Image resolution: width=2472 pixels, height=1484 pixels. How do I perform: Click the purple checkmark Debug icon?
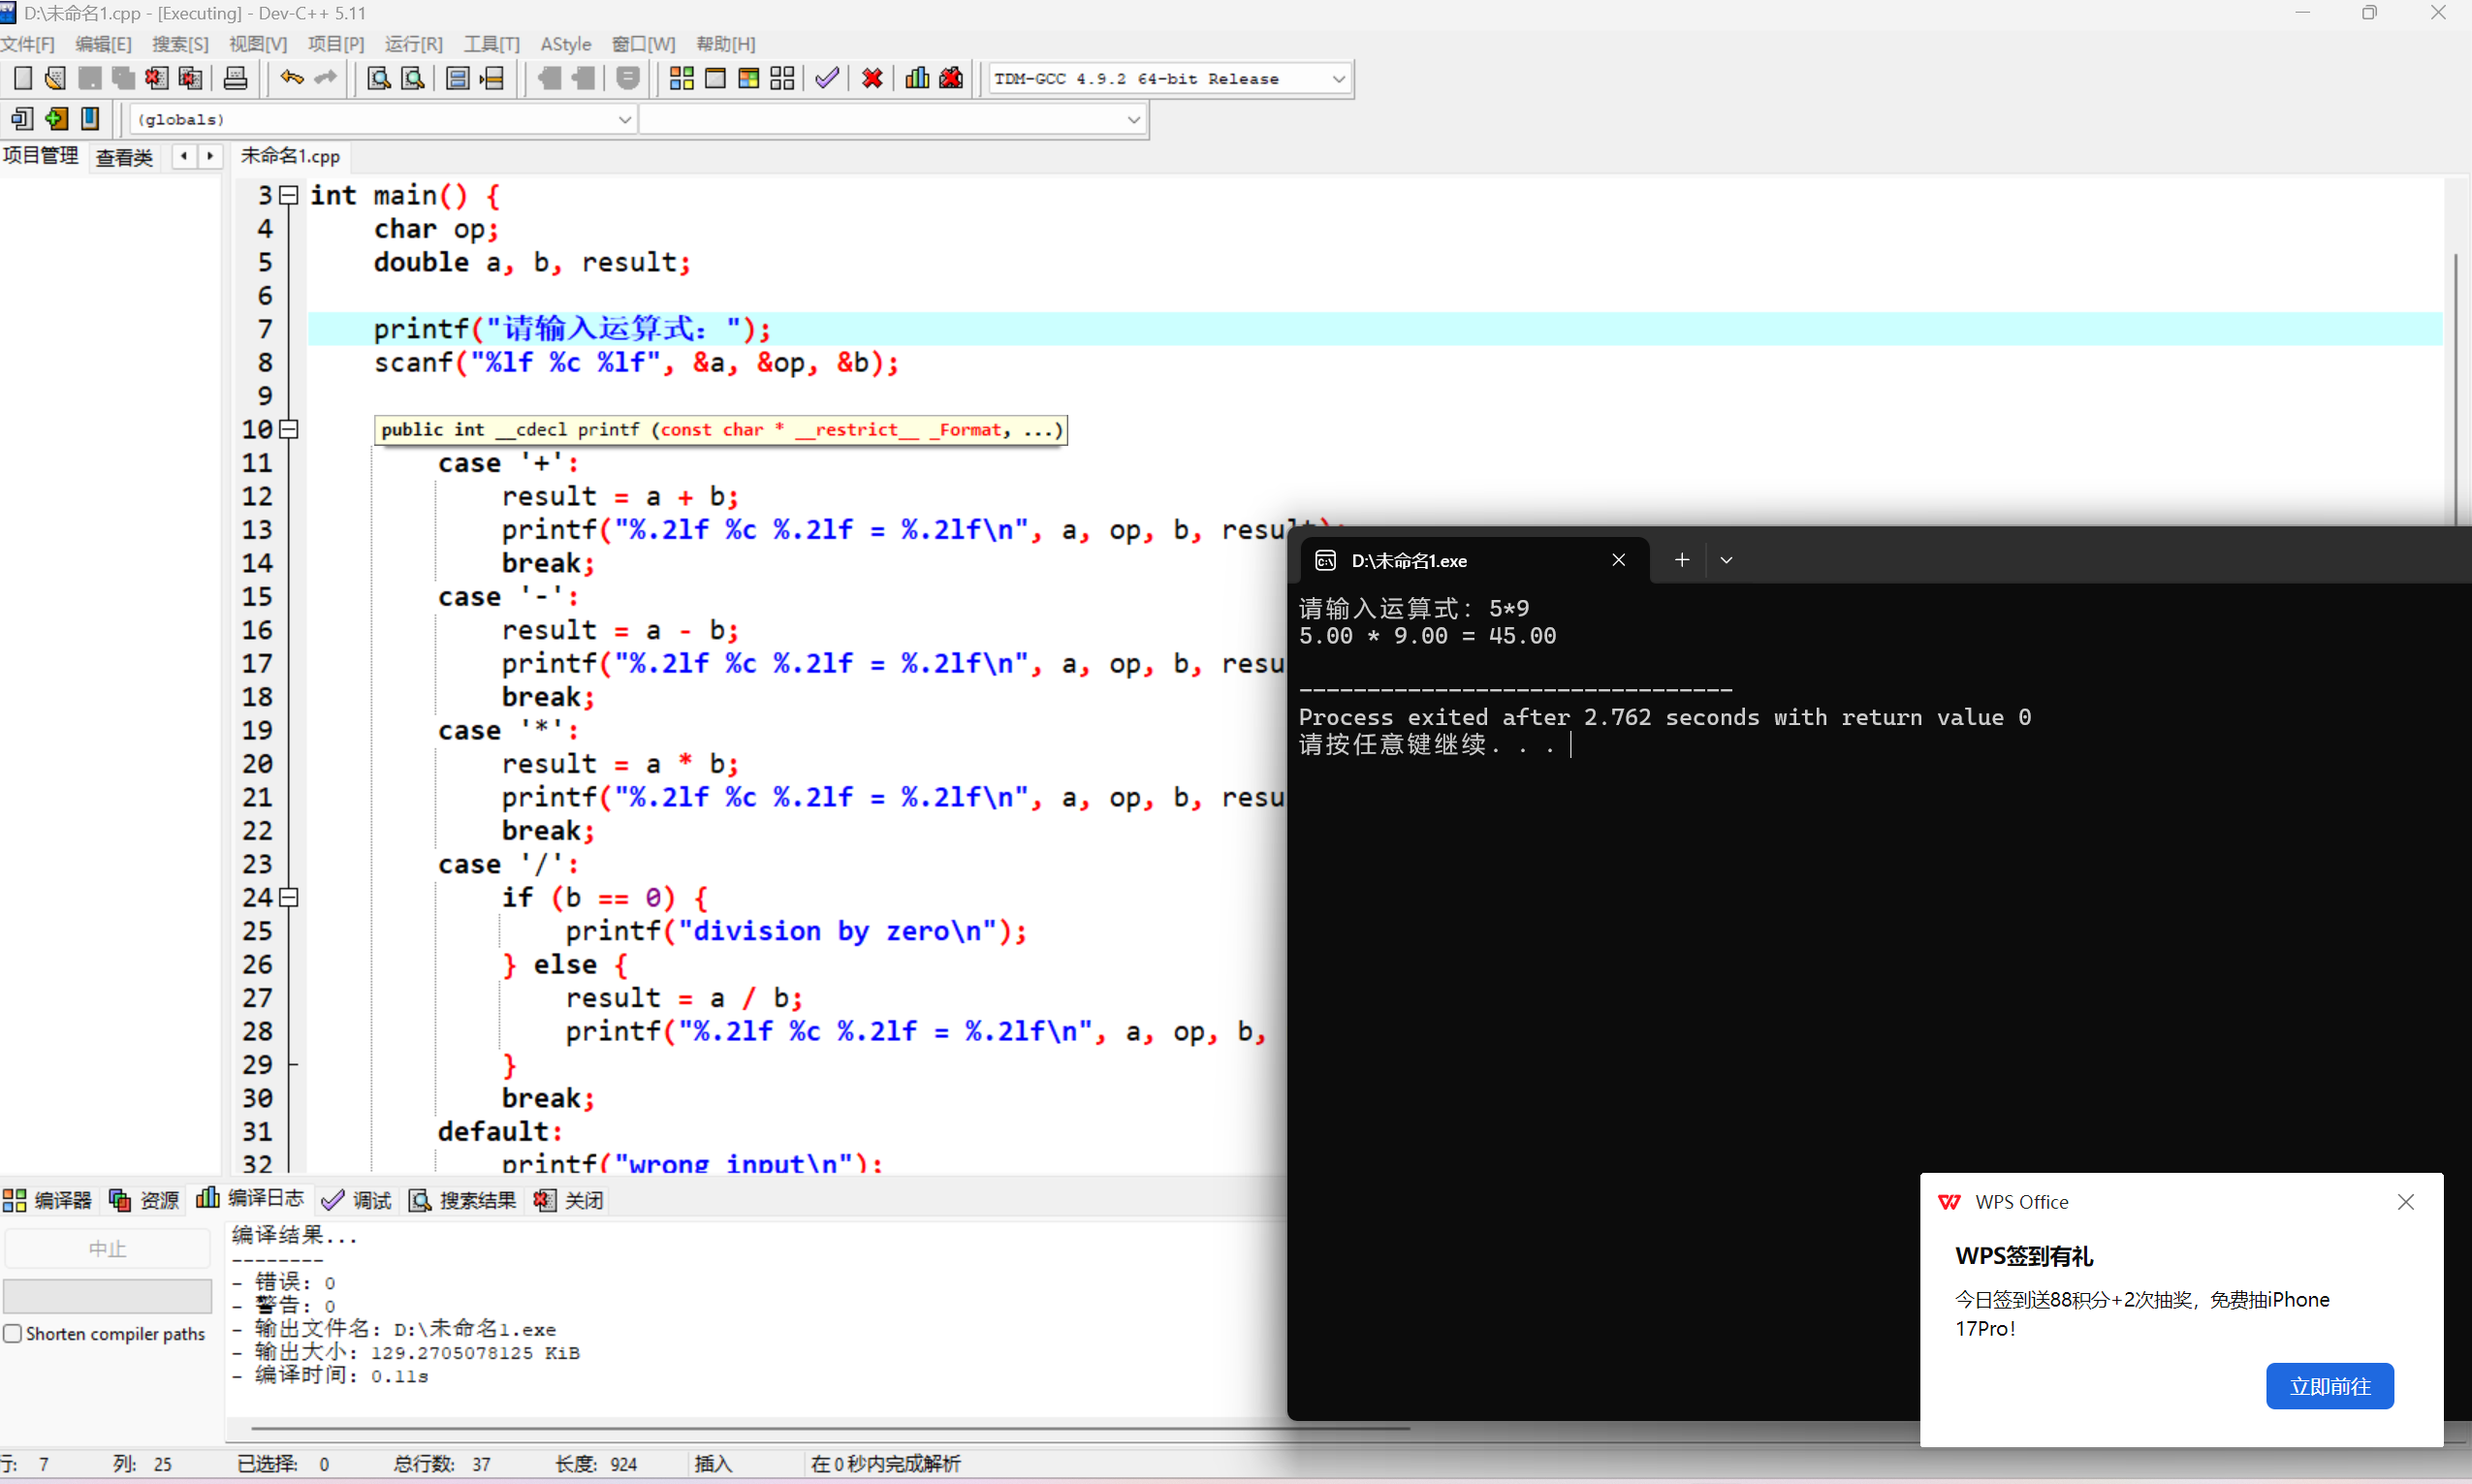[827, 78]
